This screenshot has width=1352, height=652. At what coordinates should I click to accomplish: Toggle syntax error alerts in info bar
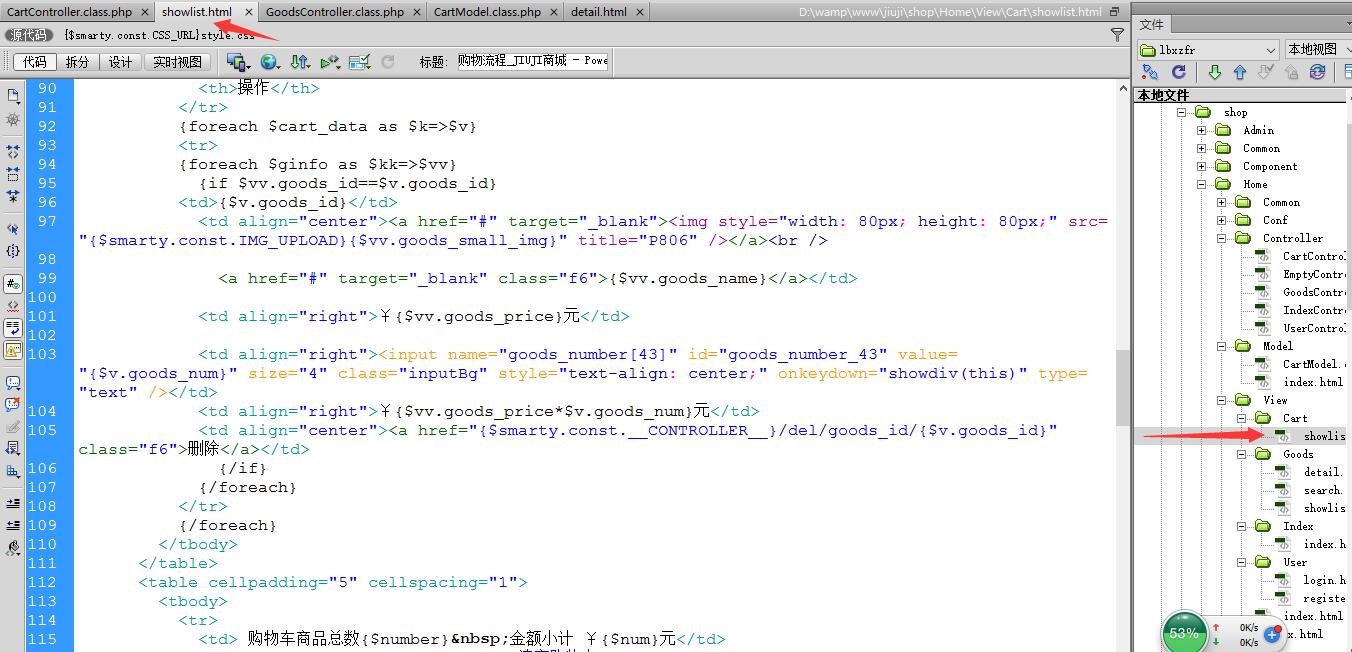point(13,350)
